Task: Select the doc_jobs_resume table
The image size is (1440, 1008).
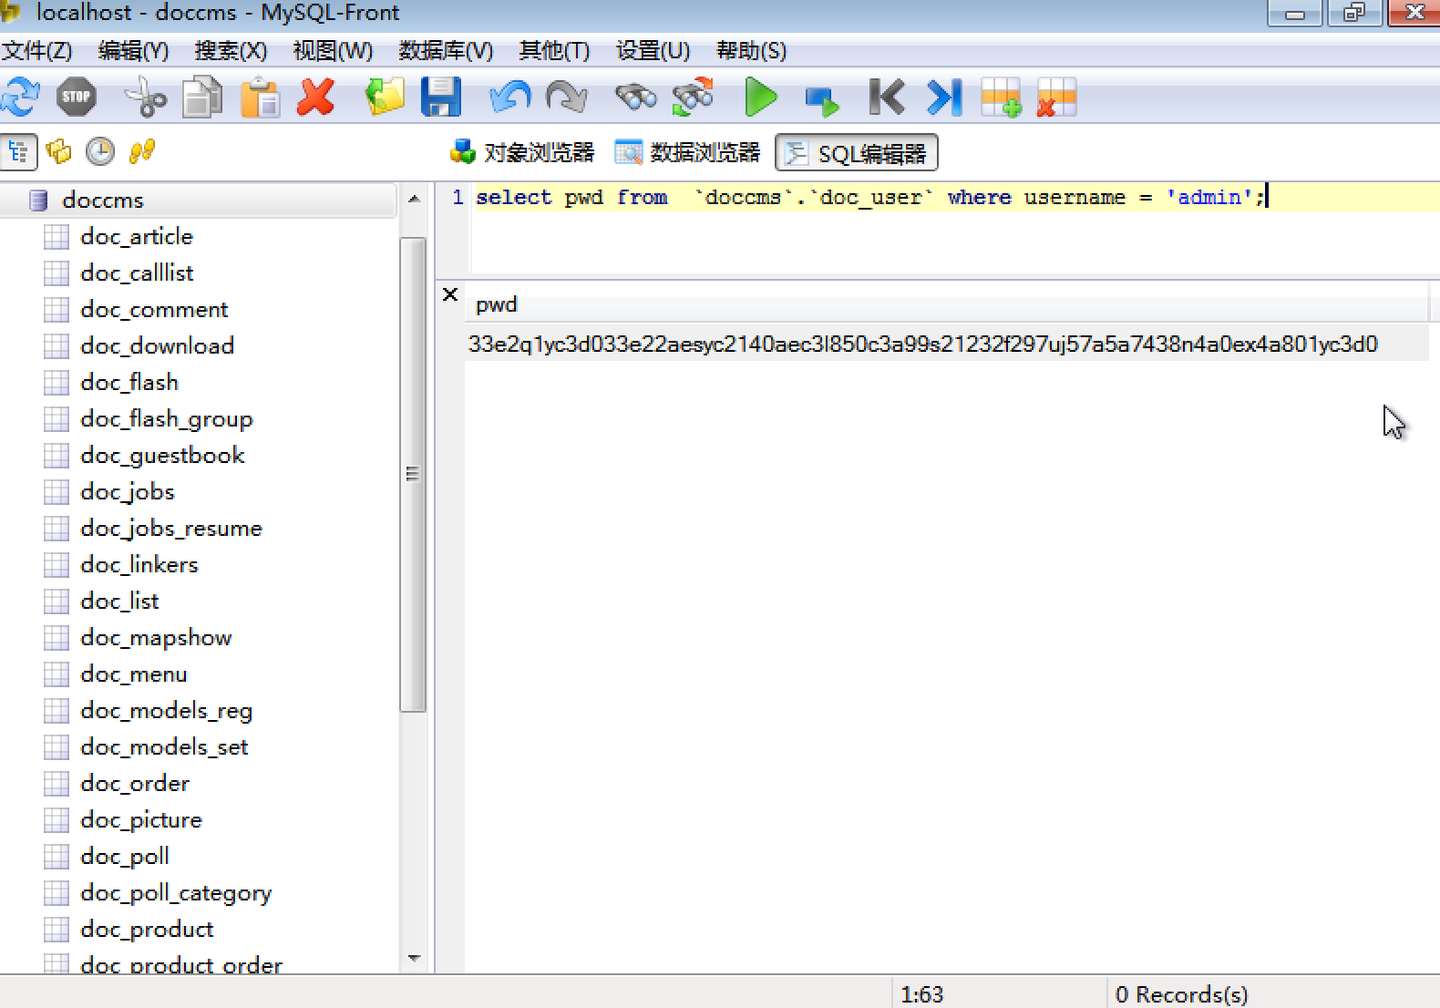Action: coord(171,528)
